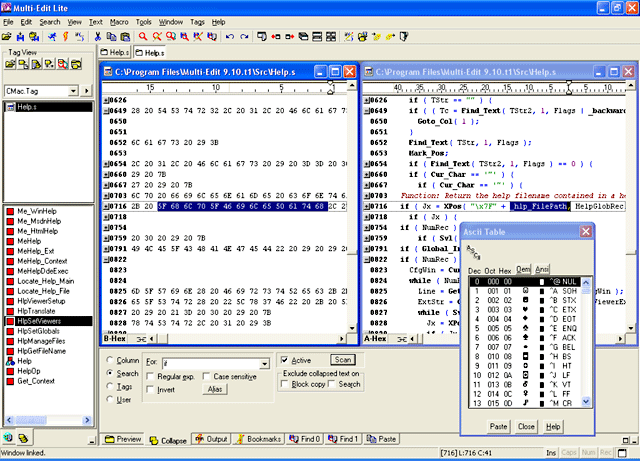Enable the Regular exp. checkbox

coord(150,376)
